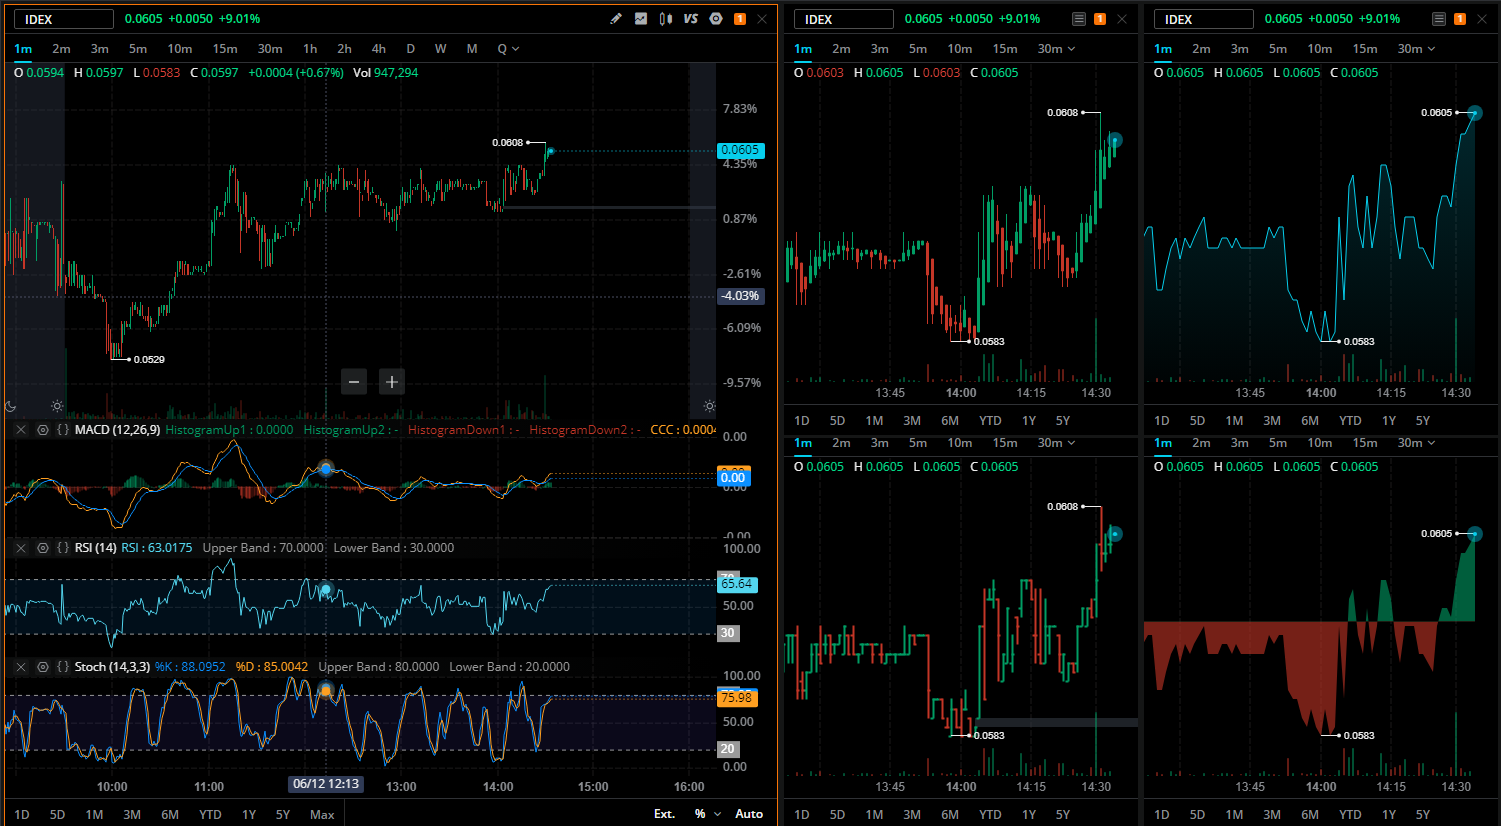Click the RSI : 63.0175 value
The height and width of the screenshot is (826, 1501).
157,548
